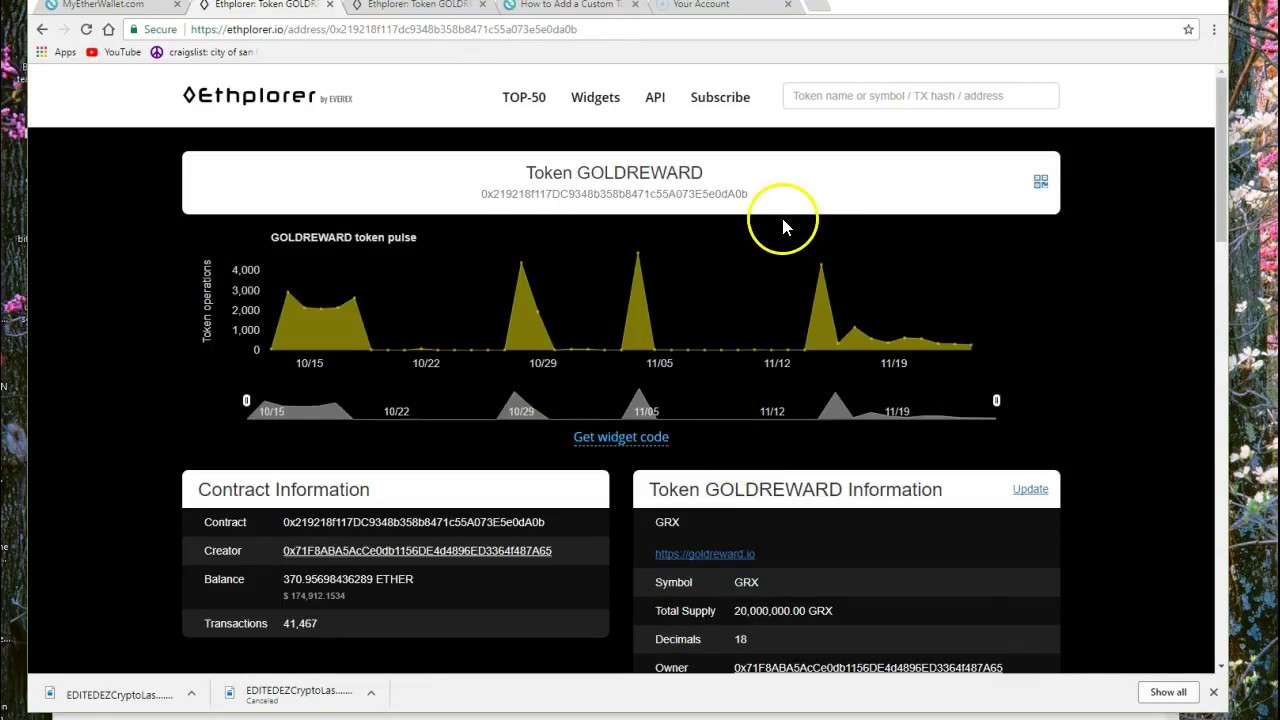Image resolution: width=1280 pixels, height=720 pixels.
Task: Go back using the browser back arrow
Action: pos(42,29)
